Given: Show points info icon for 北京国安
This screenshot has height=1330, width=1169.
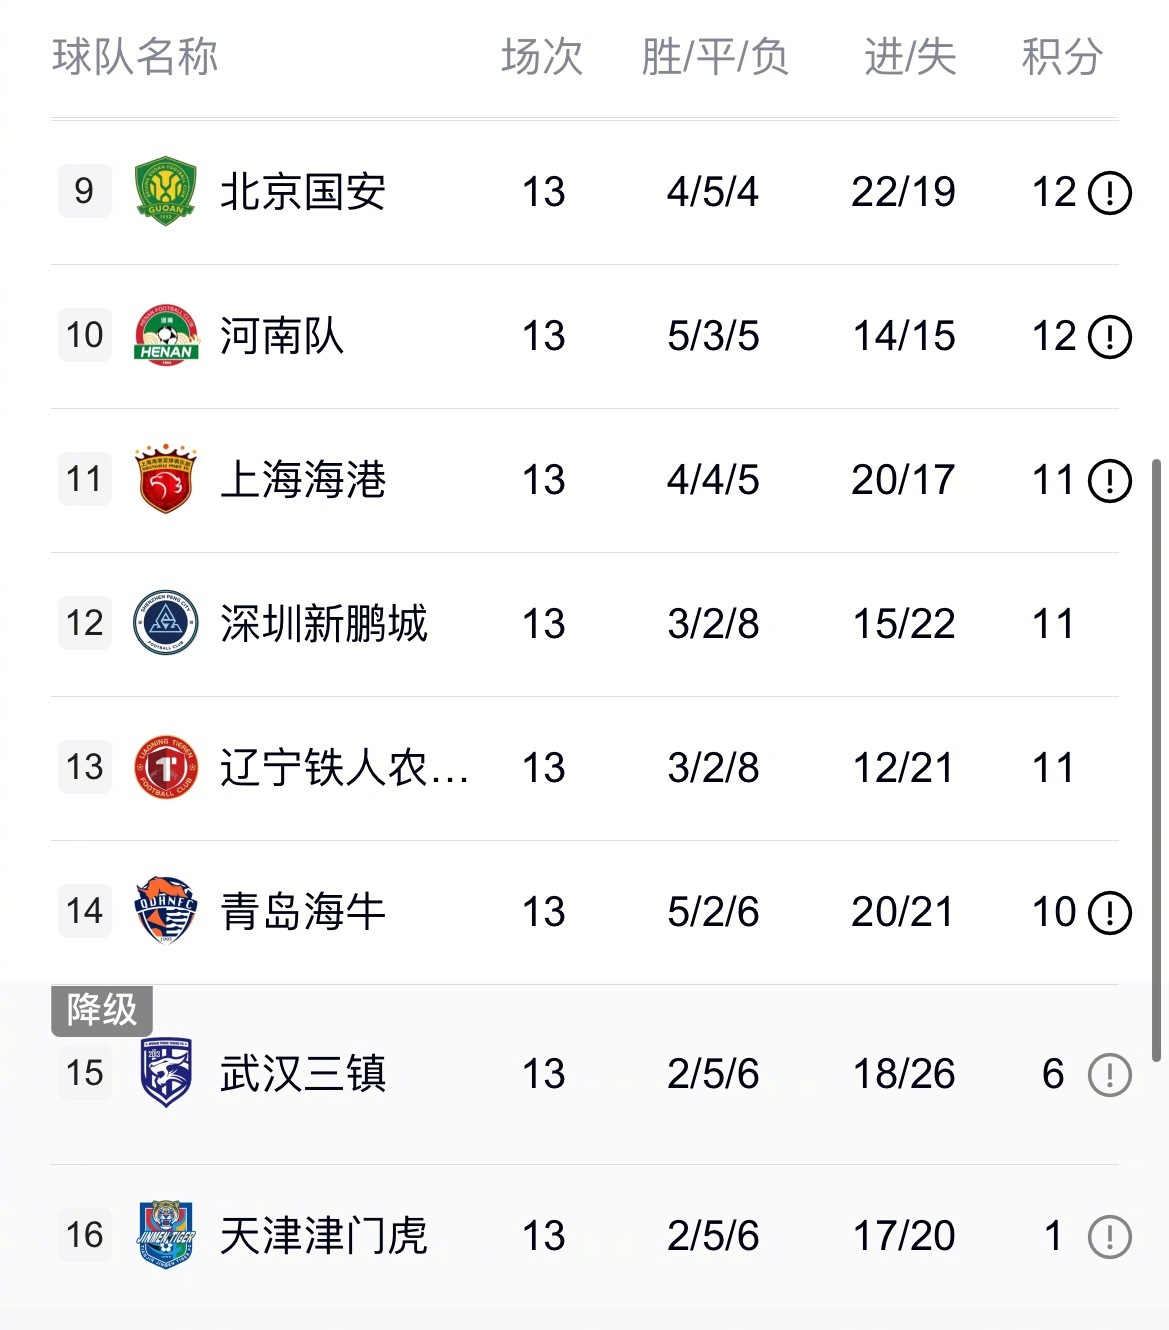Looking at the screenshot, I should point(1109,192).
